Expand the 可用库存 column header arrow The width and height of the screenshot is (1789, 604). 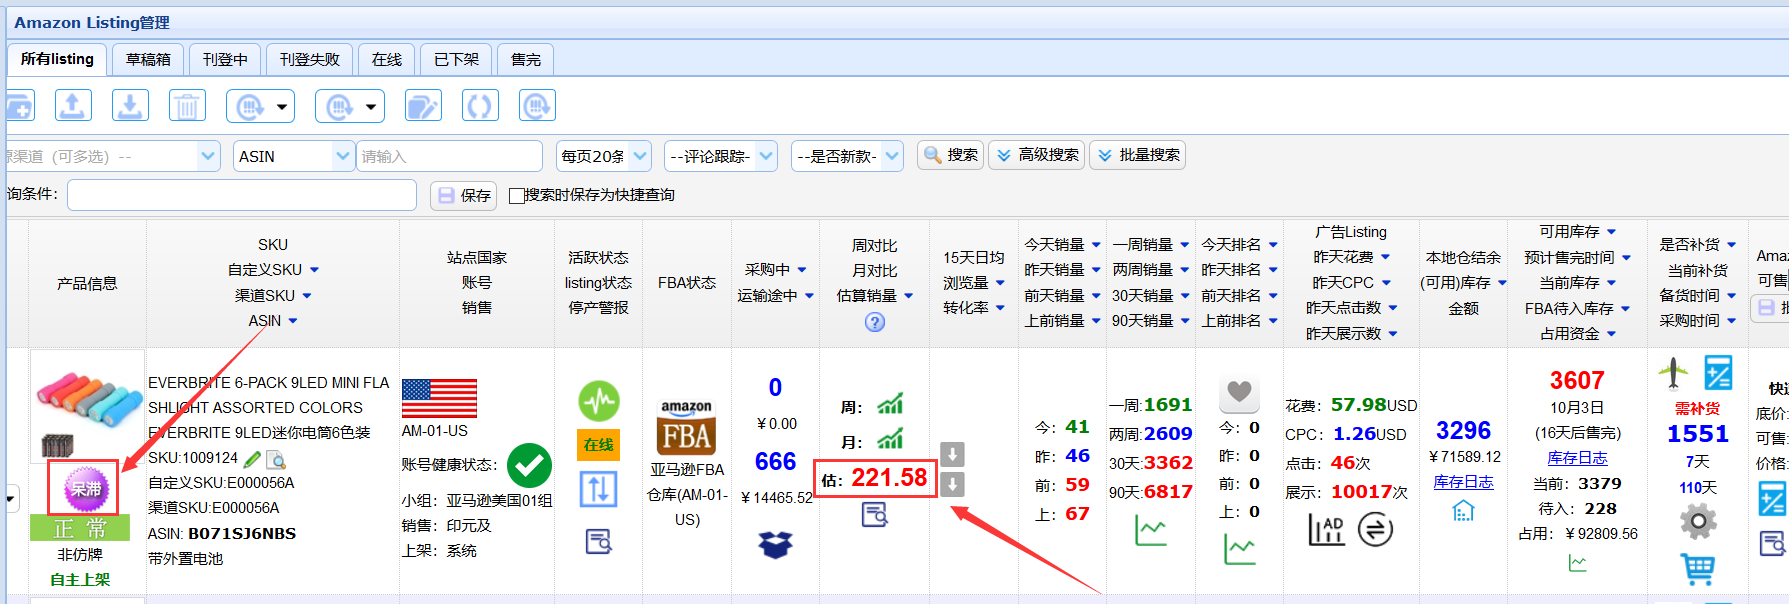(1611, 232)
